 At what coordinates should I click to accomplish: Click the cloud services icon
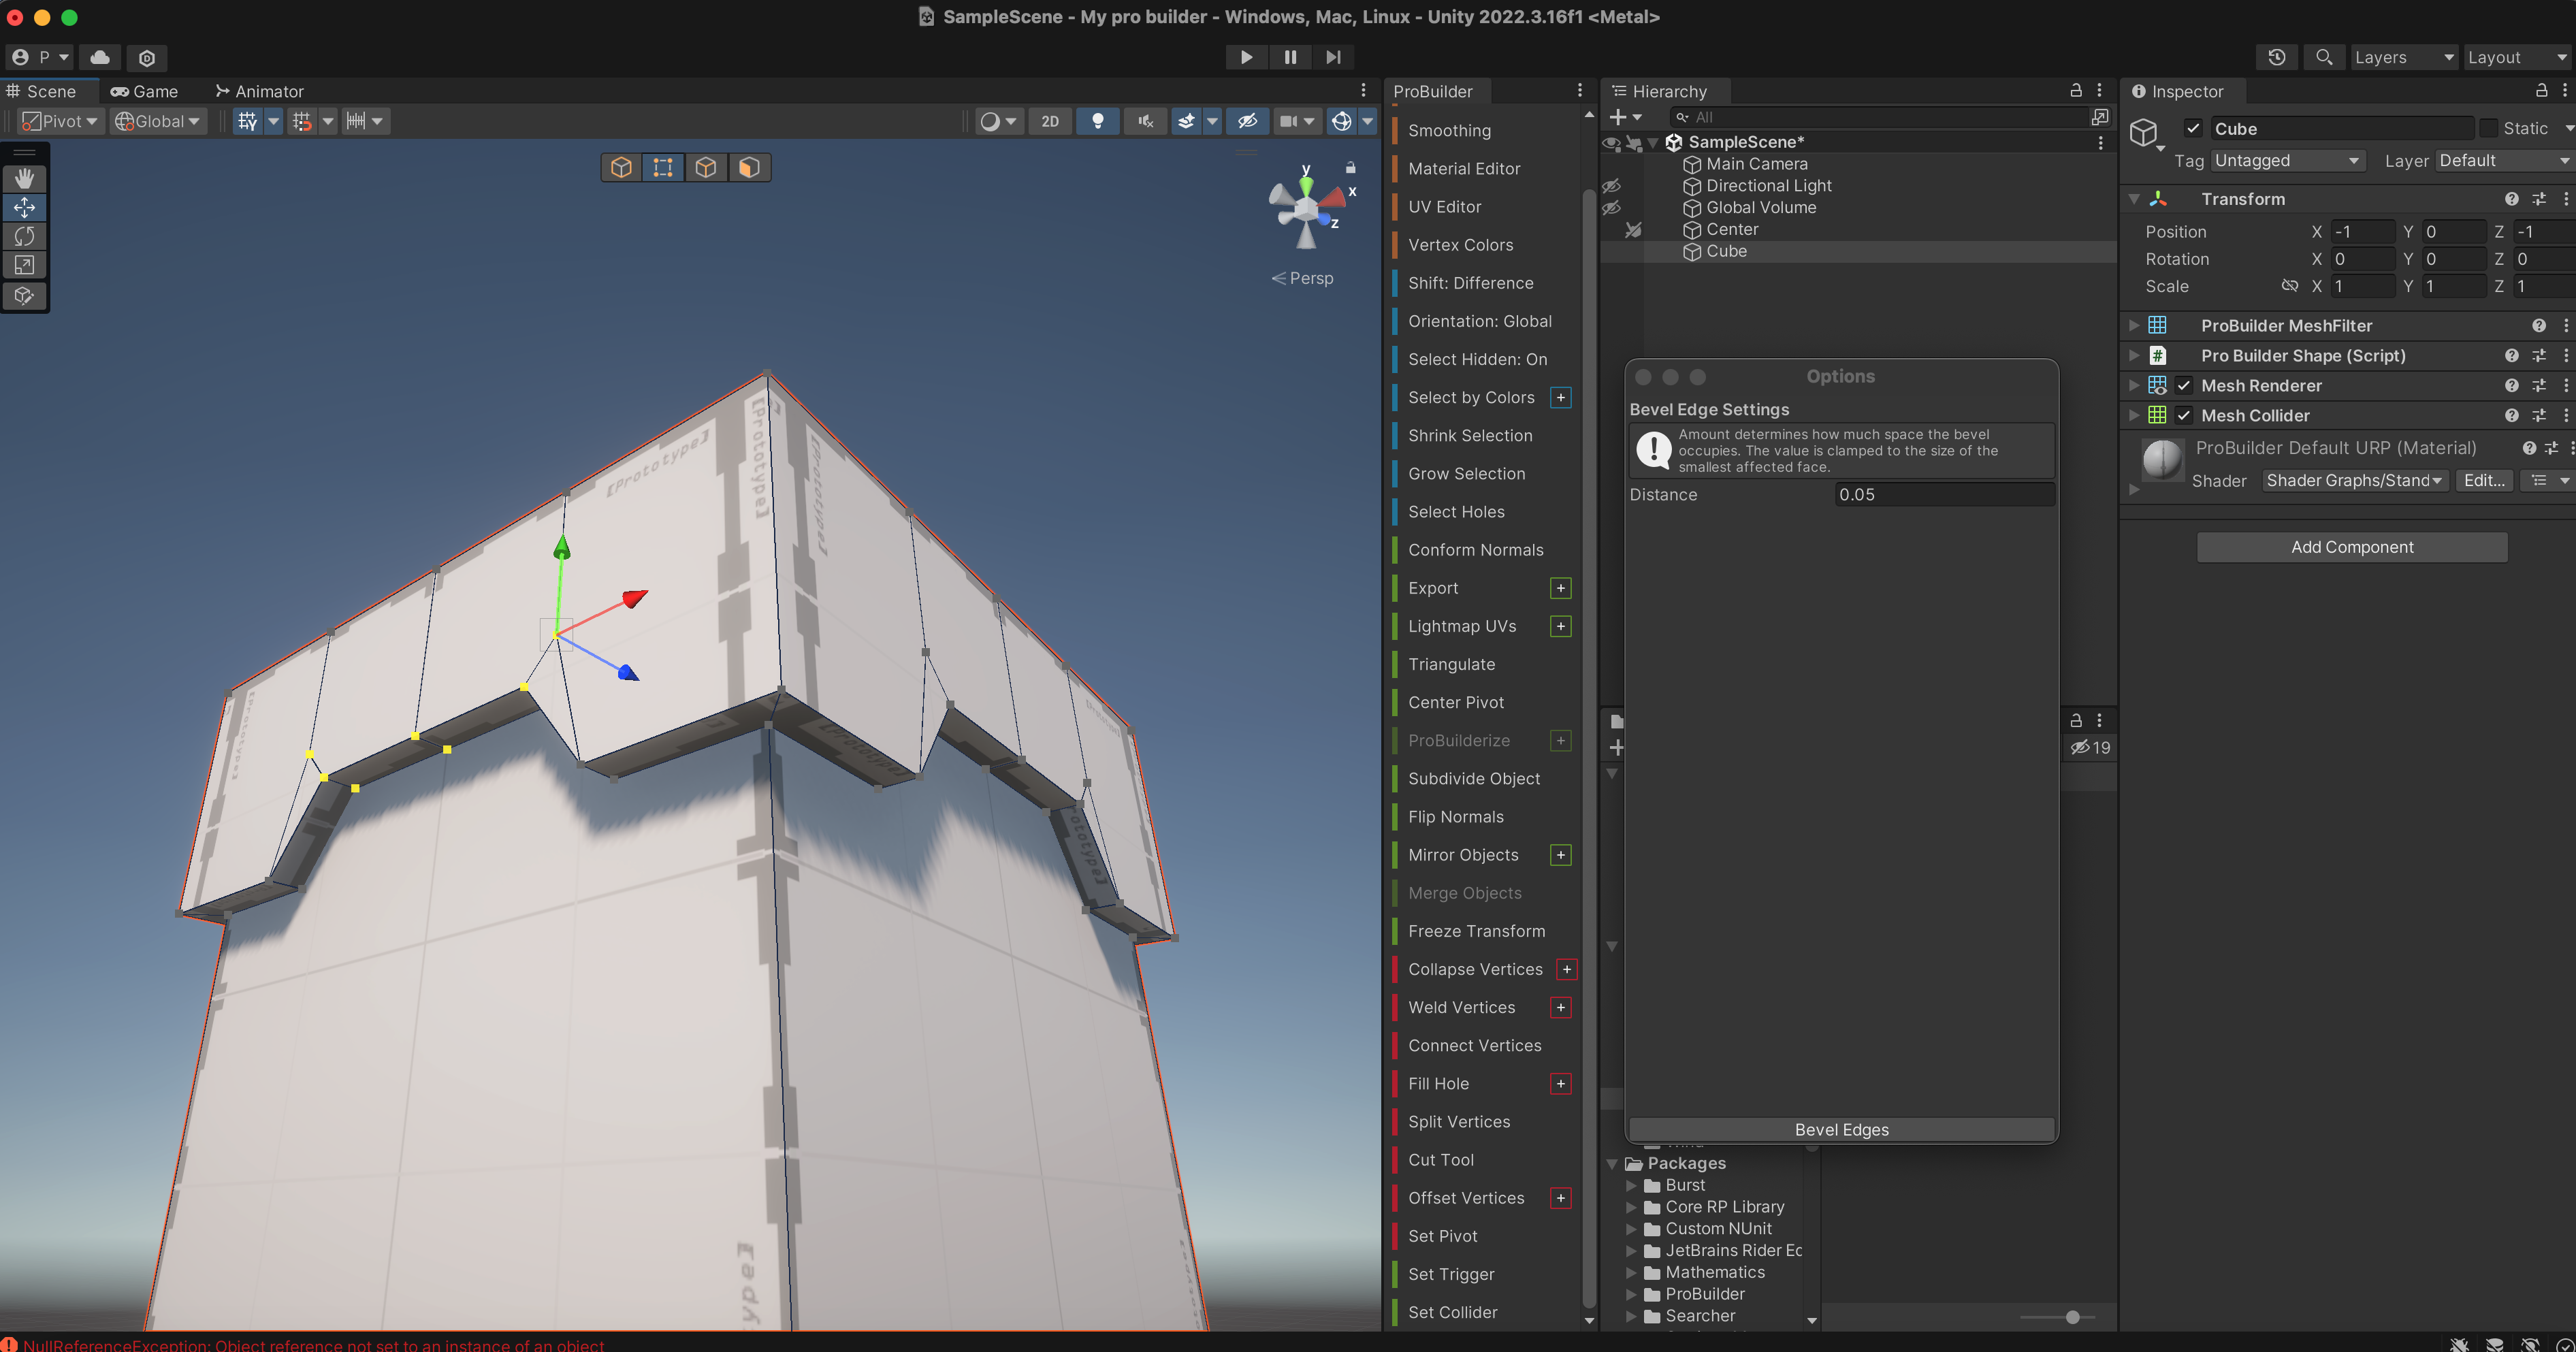(100, 57)
